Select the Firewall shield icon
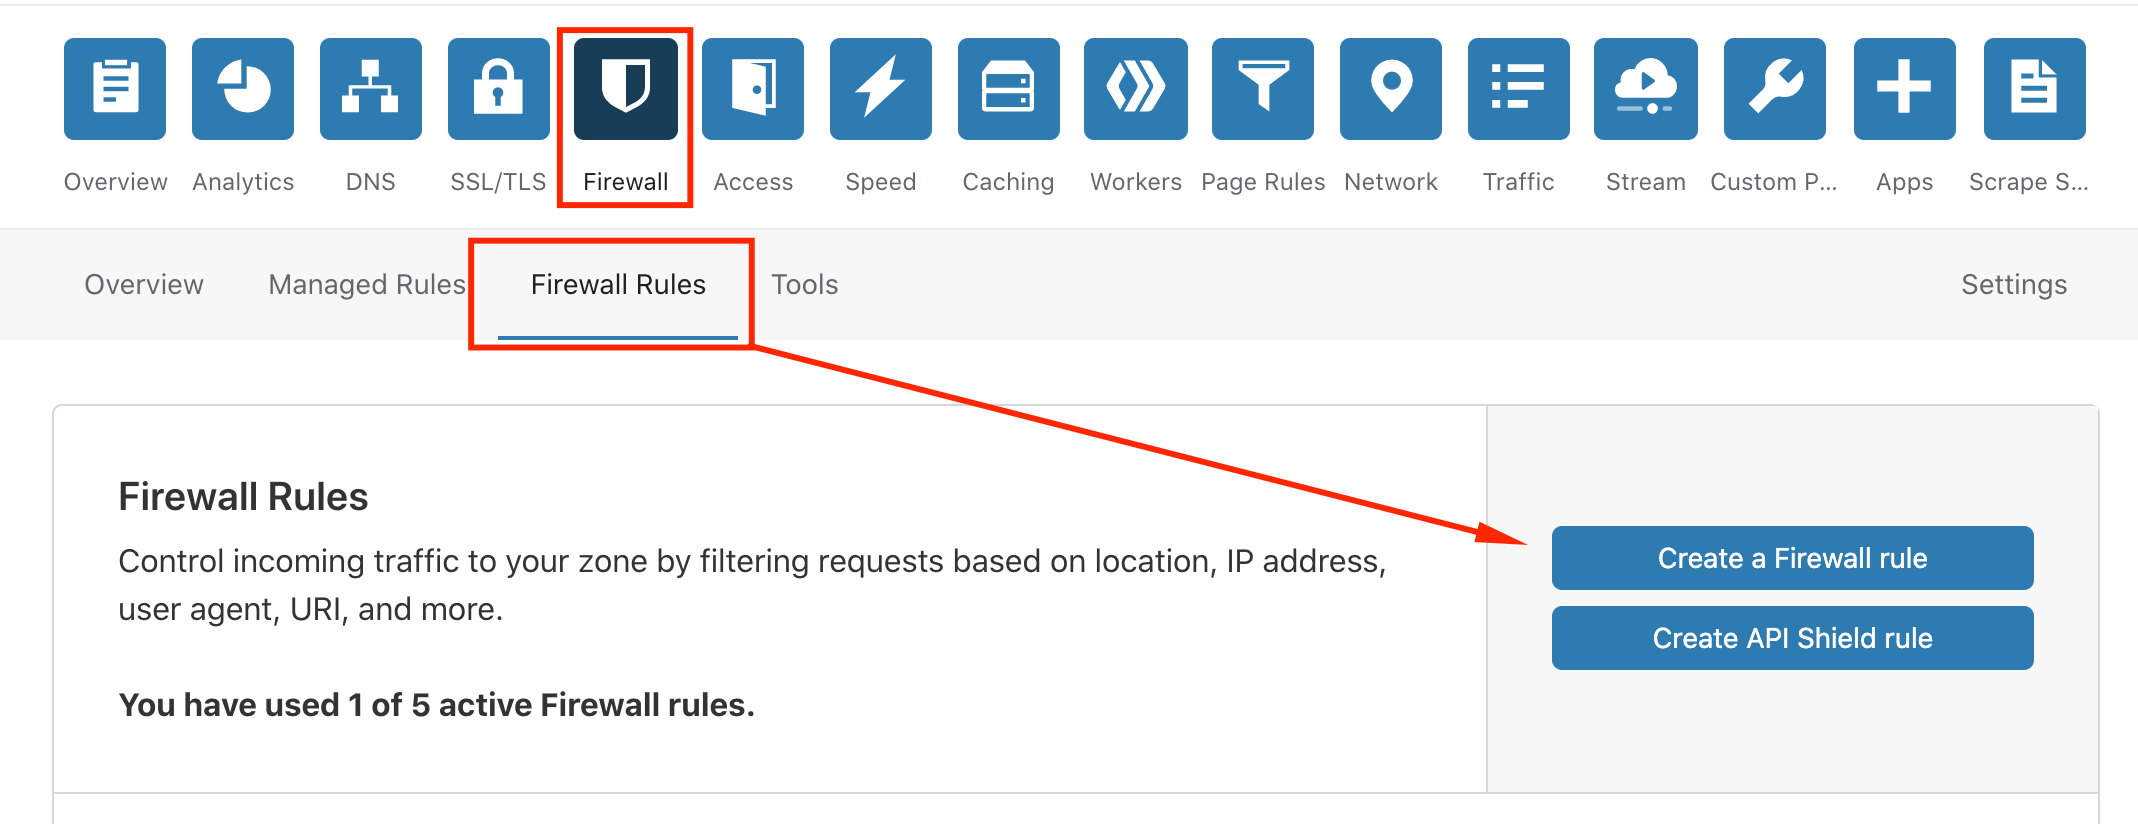The width and height of the screenshot is (2138, 824). (x=625, y=89)
